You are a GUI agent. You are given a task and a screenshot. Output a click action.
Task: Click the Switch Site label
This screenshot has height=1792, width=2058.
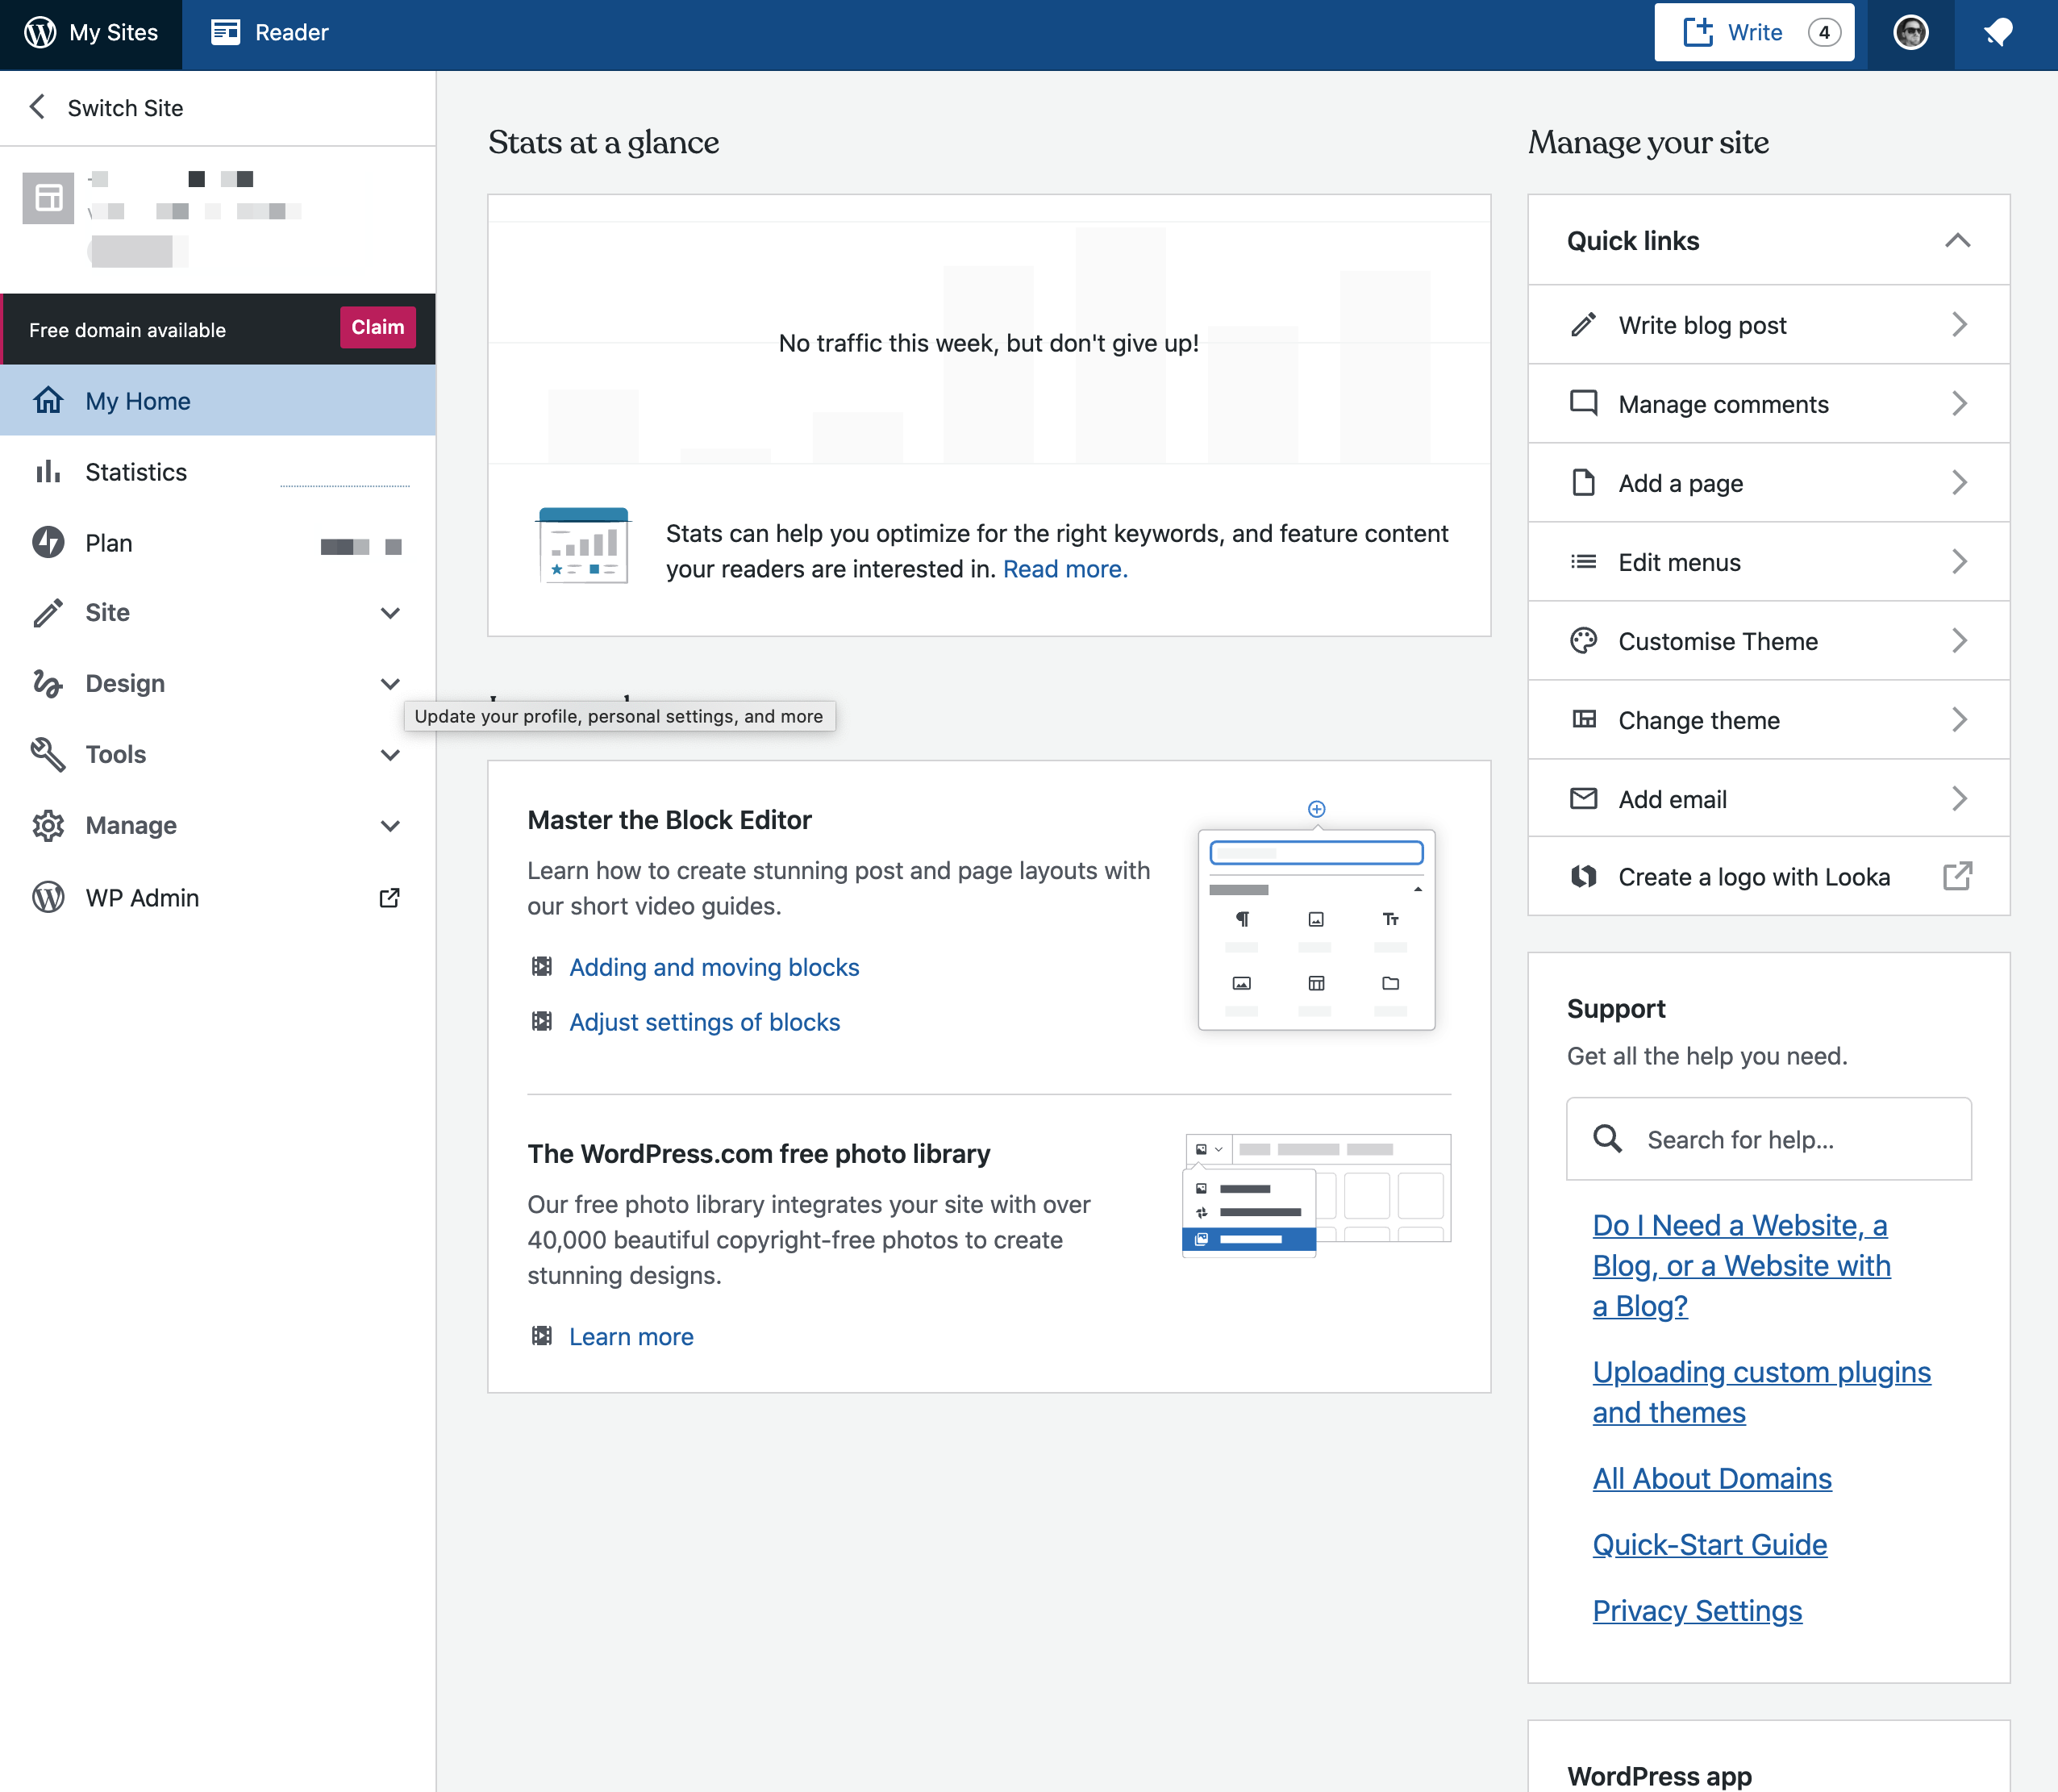(126, 108)
